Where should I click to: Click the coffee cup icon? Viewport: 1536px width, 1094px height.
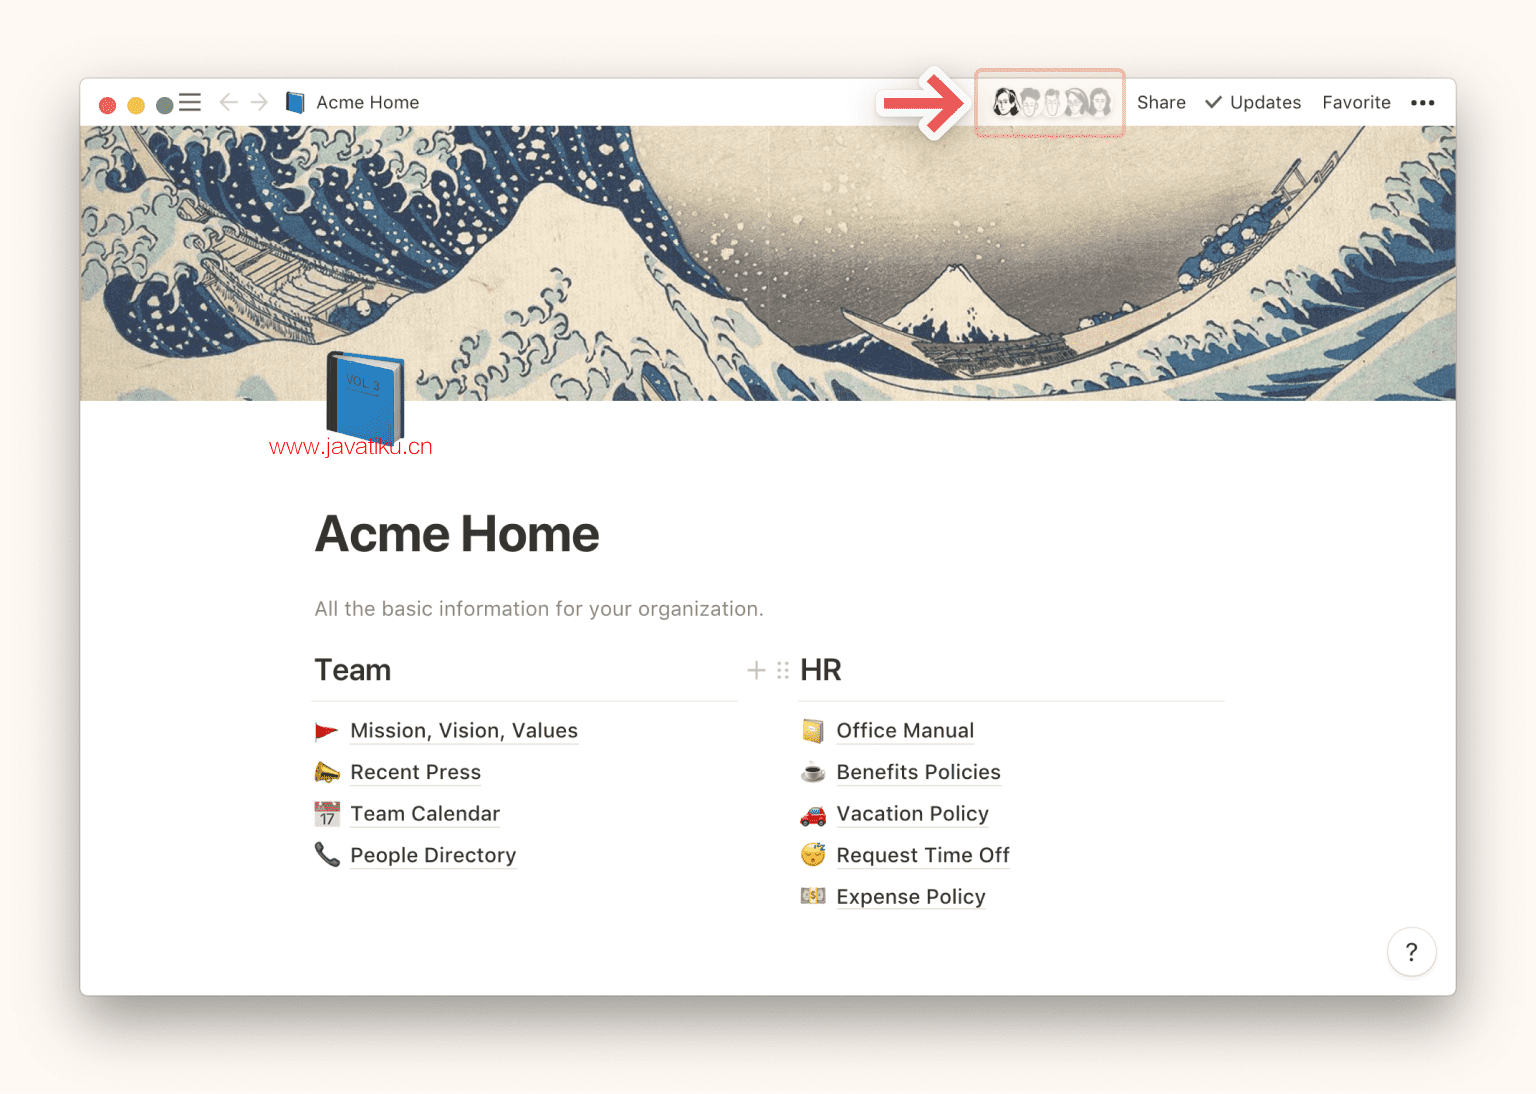click(813, 772)
